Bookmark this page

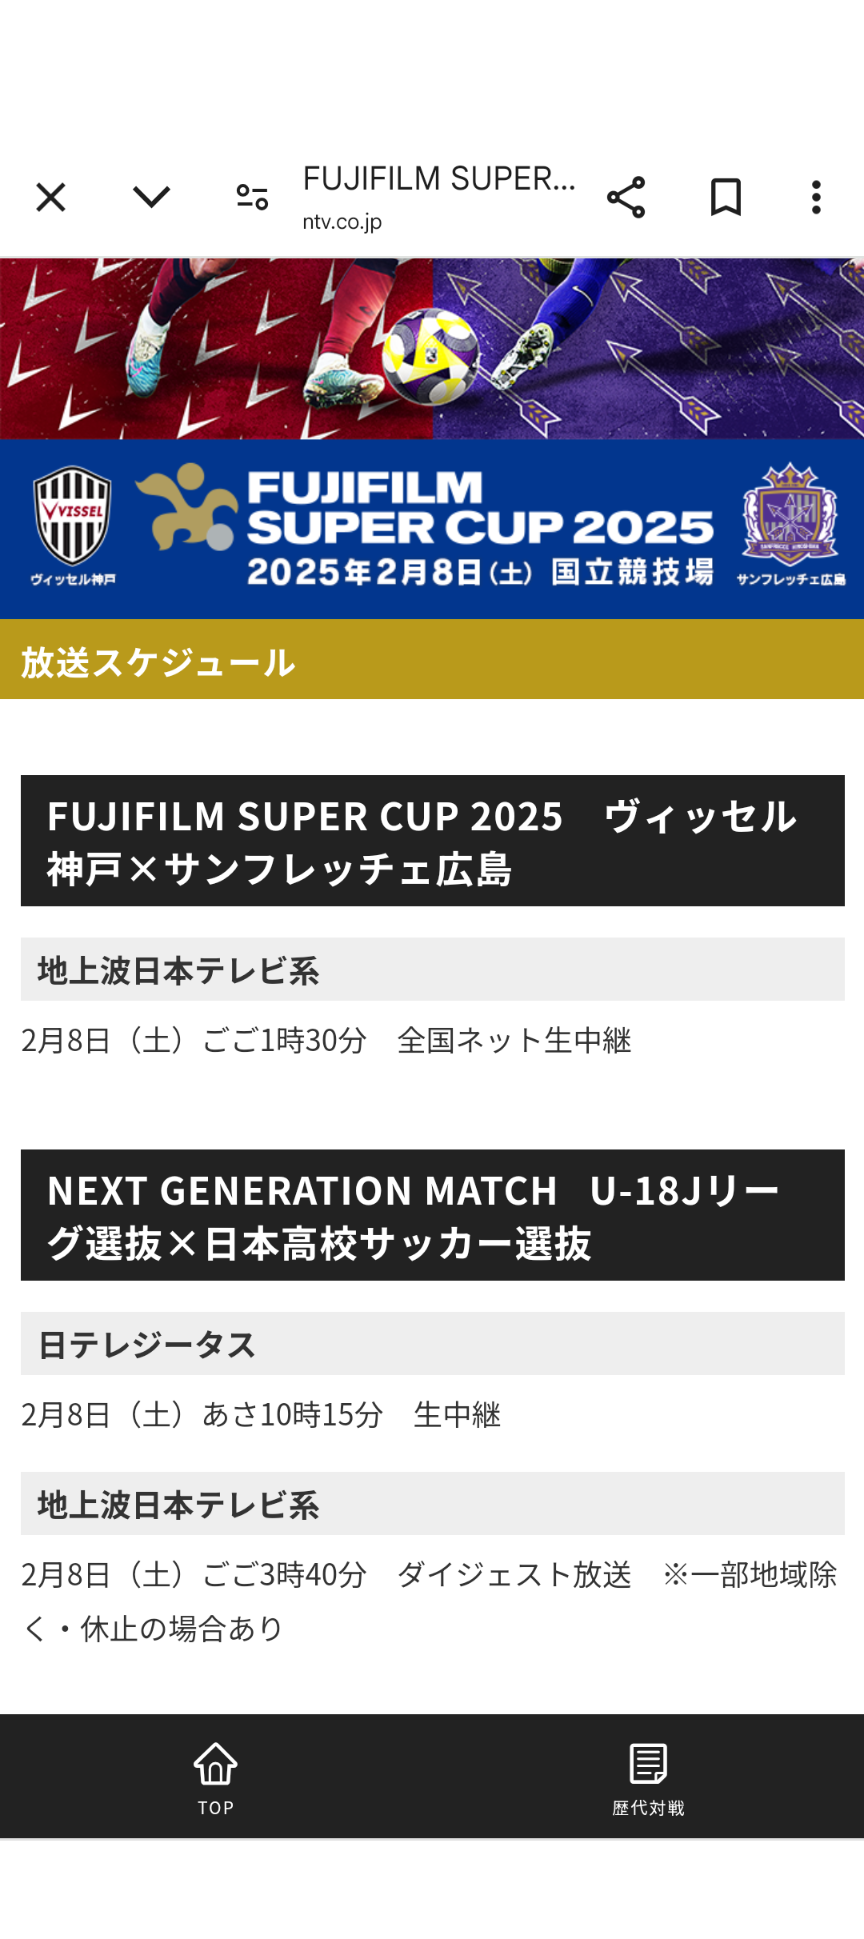(x=726, y=197)
